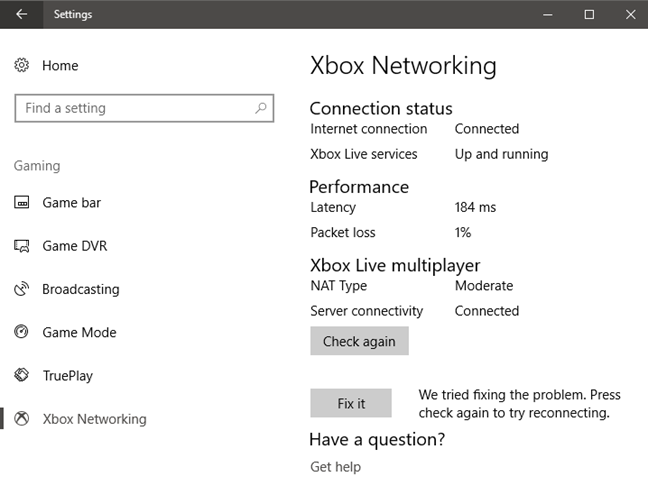Screen dimensions: 648x504
Task: Click the Xbox Live services label
Action: click(x=364, y=154)
